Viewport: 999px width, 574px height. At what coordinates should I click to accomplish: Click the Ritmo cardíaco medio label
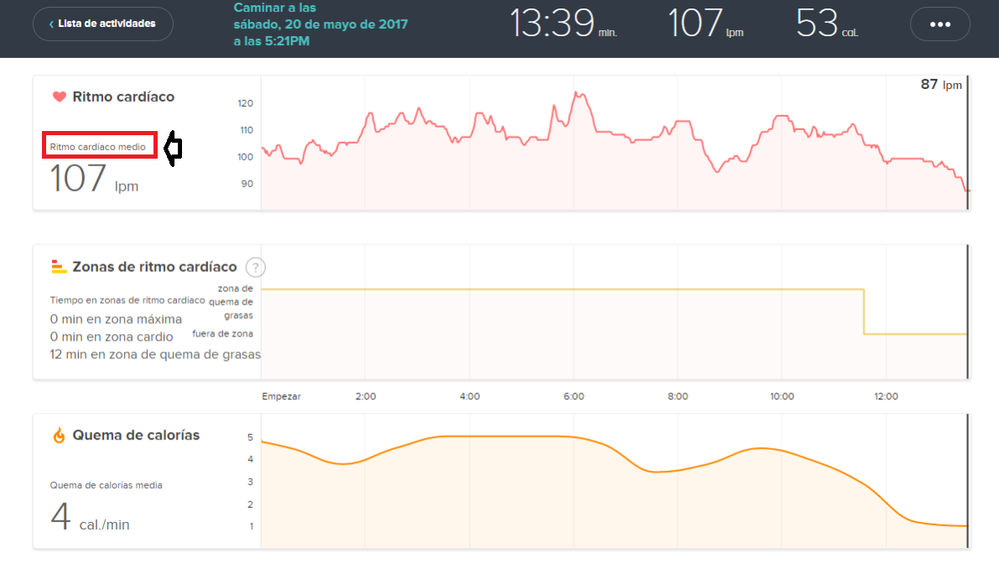97,147
